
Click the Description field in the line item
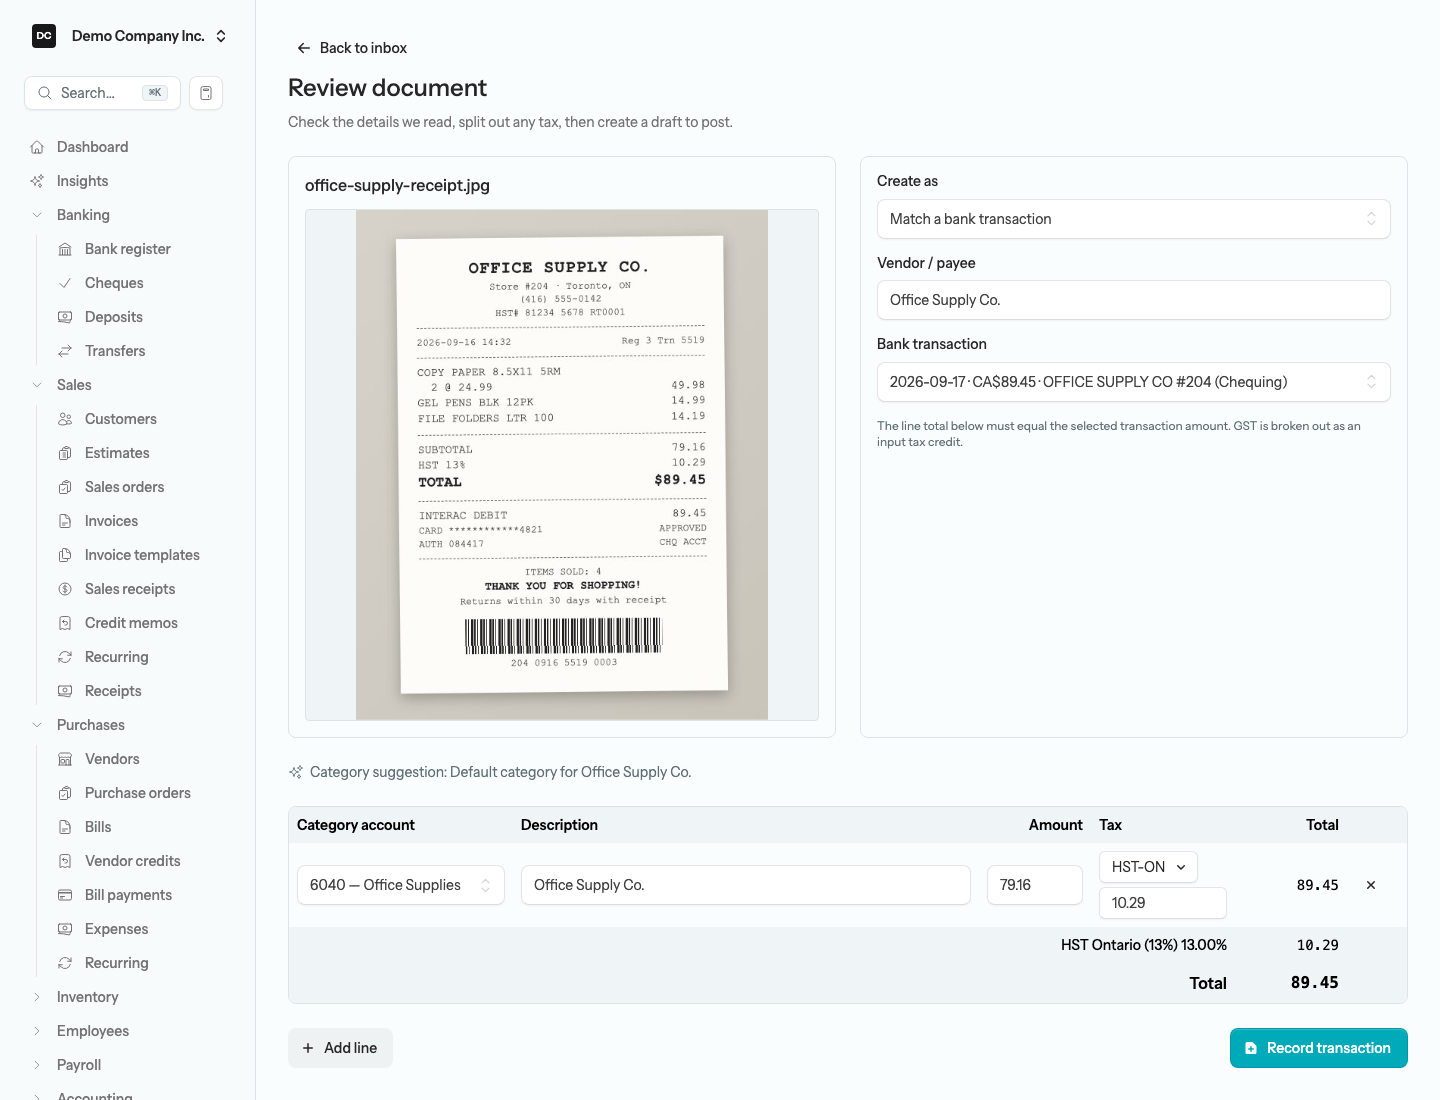point(746,885)
